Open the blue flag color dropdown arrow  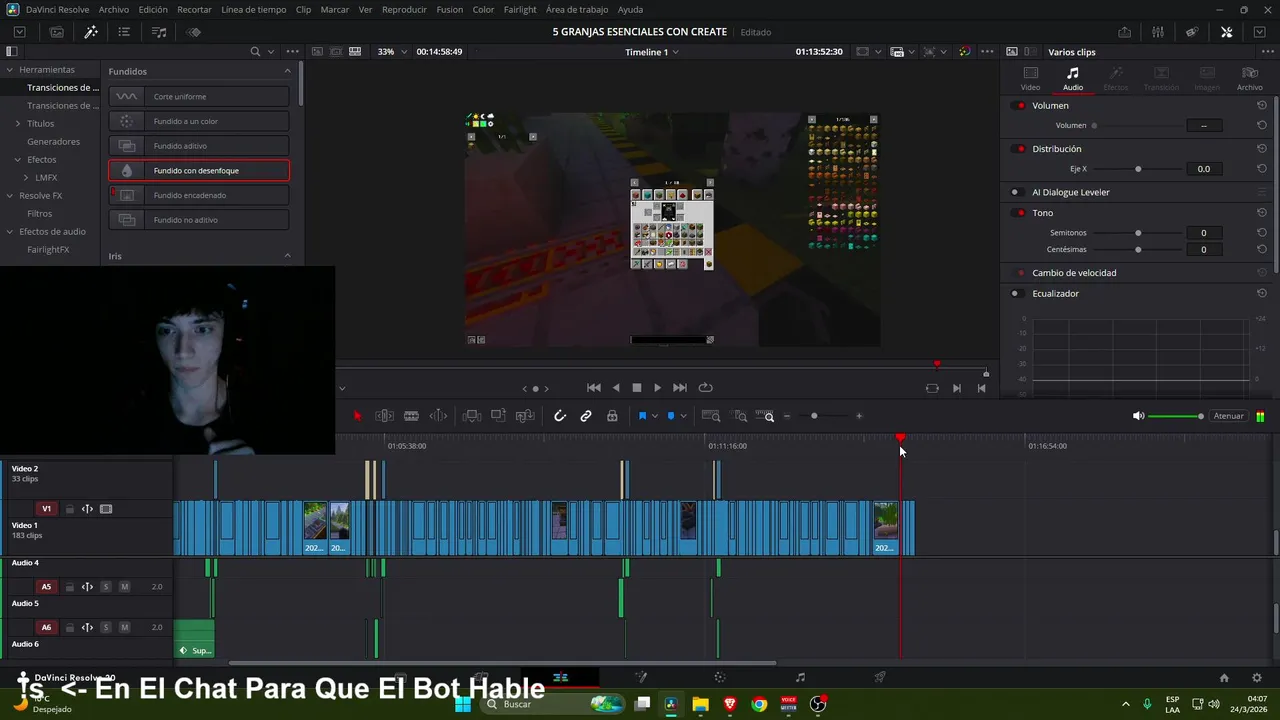pos(655,416)
